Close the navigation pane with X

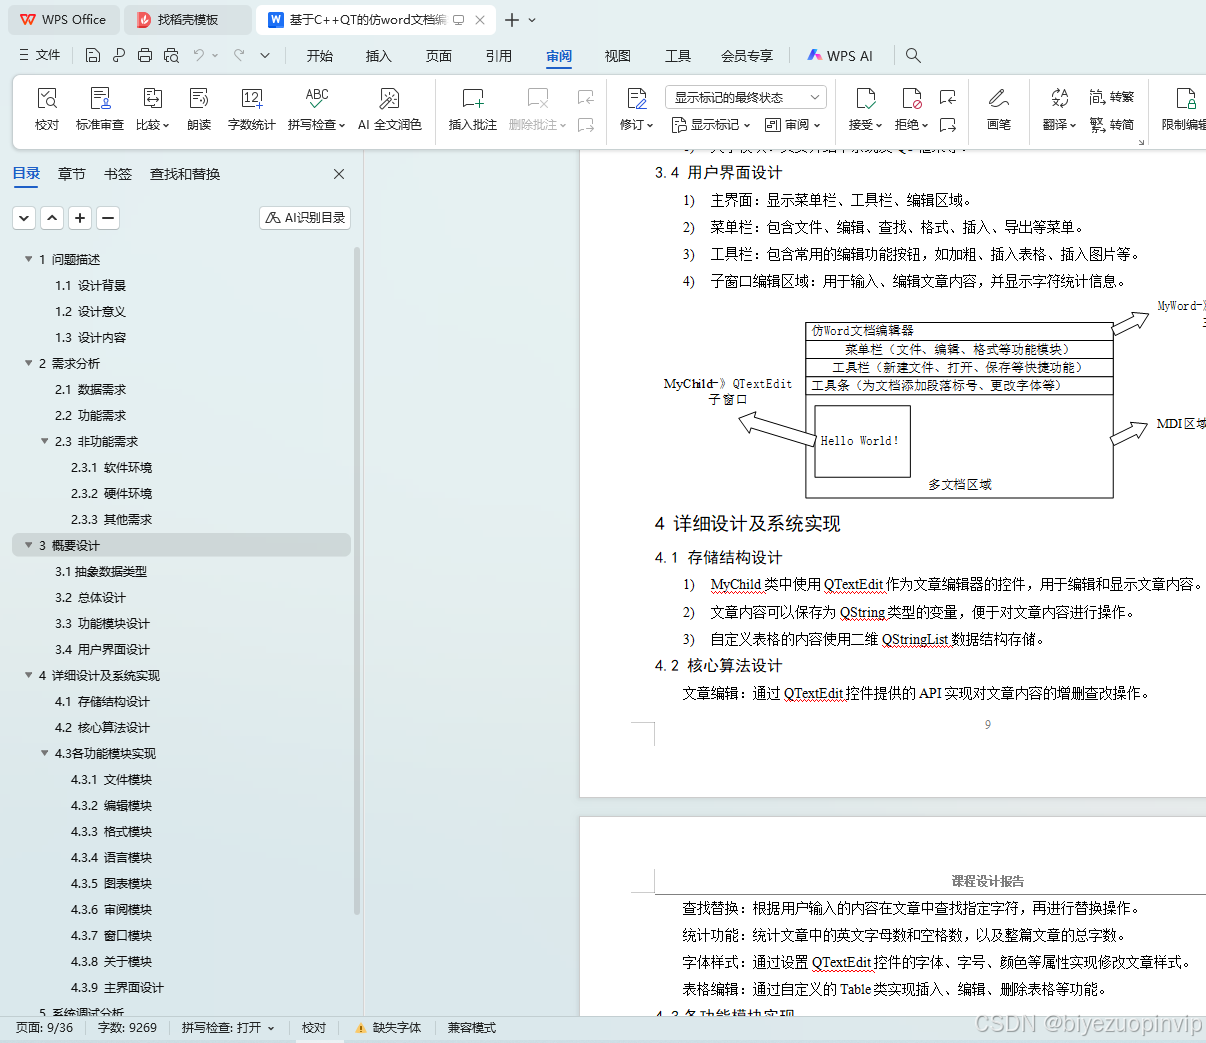point(339,174)
